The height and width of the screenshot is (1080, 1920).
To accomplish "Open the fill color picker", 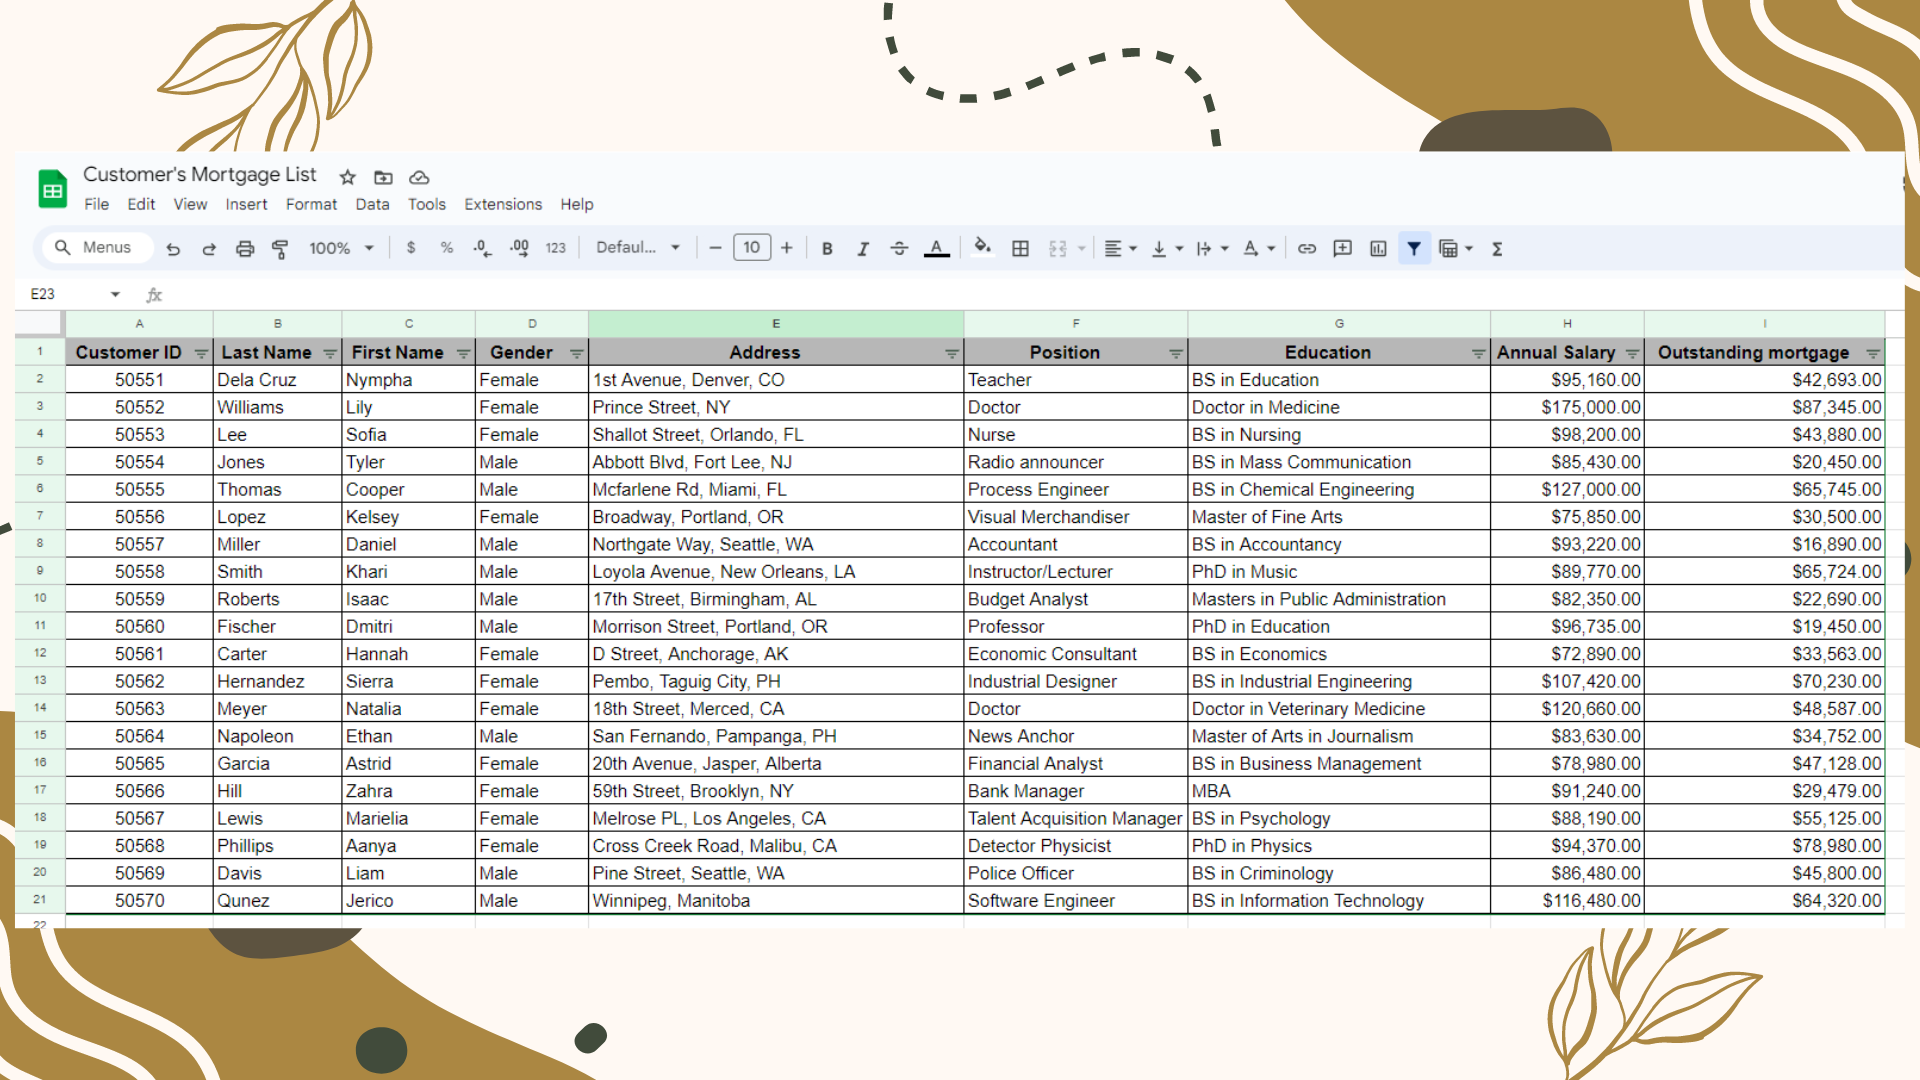I will coord(982,247).
